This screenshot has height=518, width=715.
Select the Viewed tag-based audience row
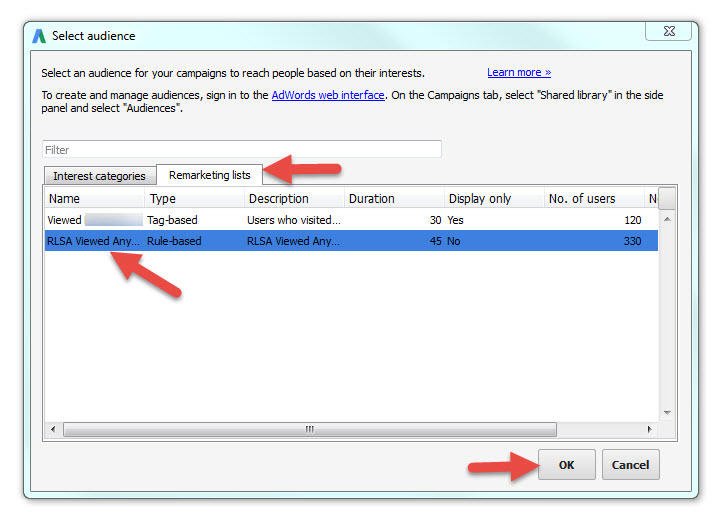coord(351,220)
